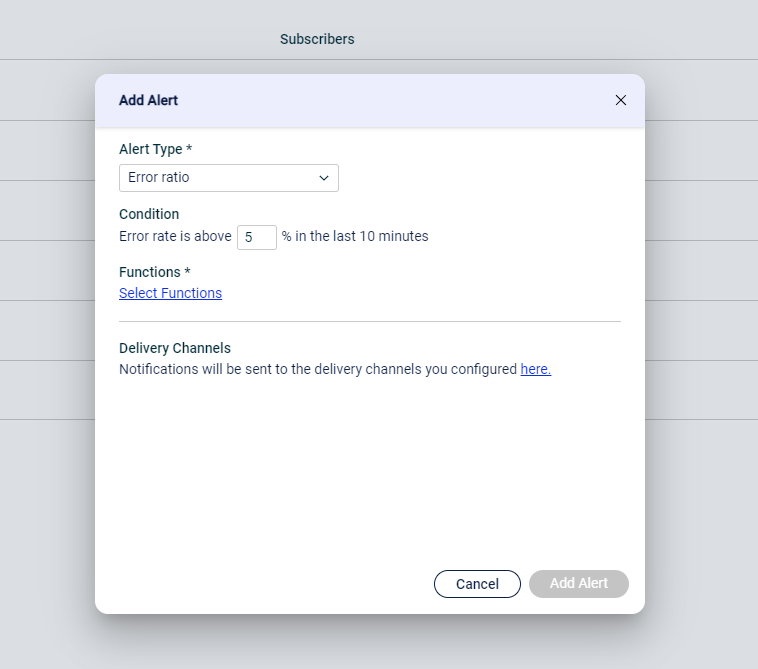Click the Add Alert dialog title
The image size is (758, 669).
(x=148, y=100)
